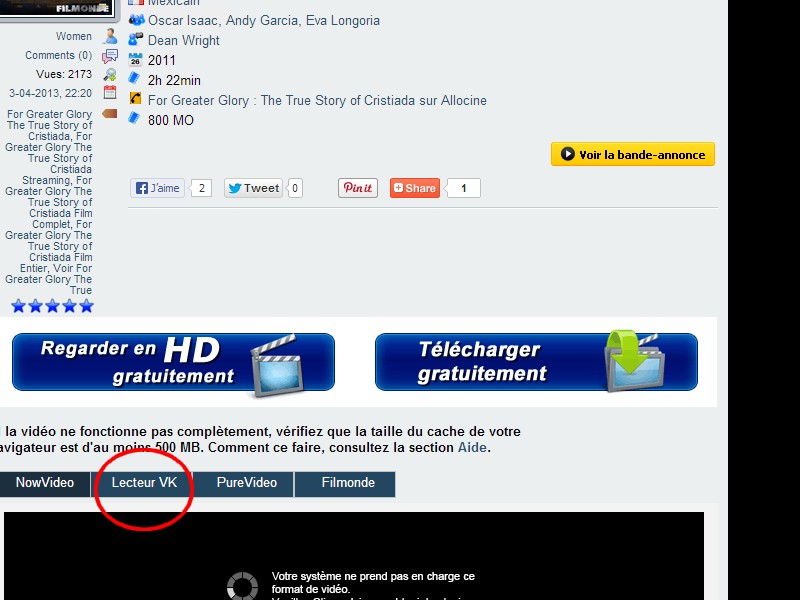
Task: Click the file size icon beside 800 MO
Action: pyautogui.click(x=134, y=118)
